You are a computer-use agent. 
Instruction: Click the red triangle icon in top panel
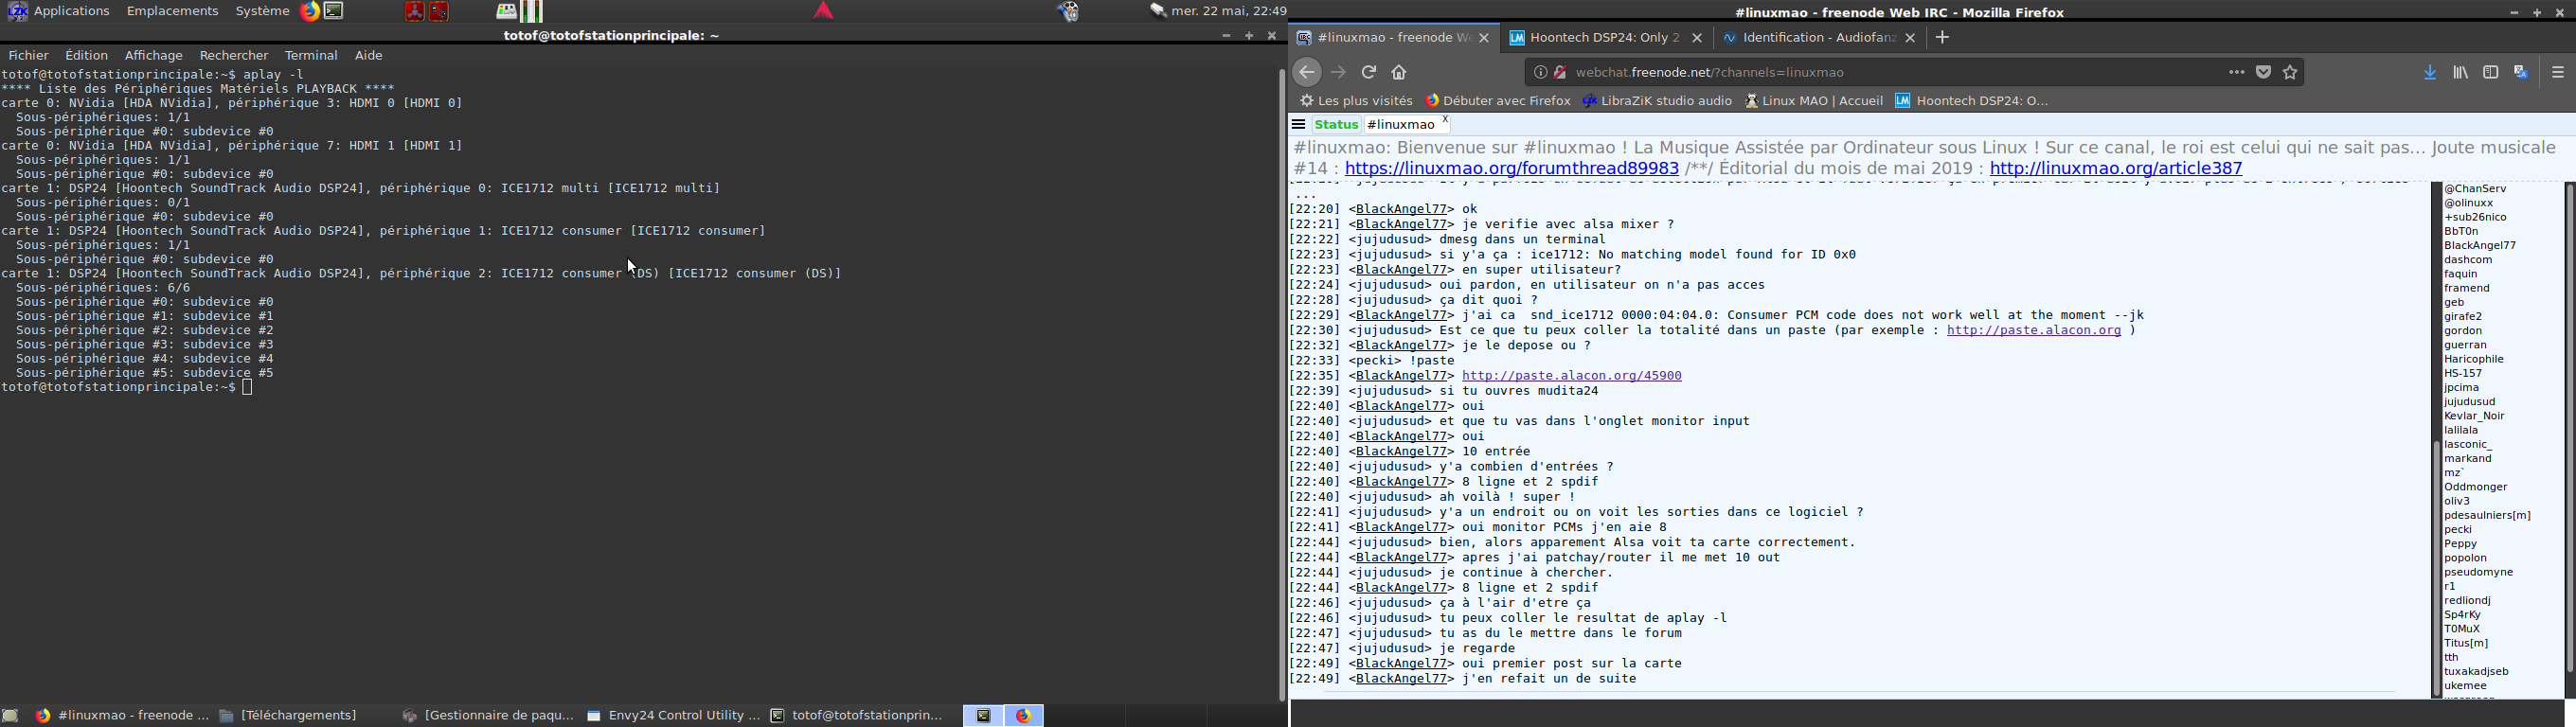(x=823, y=11)
